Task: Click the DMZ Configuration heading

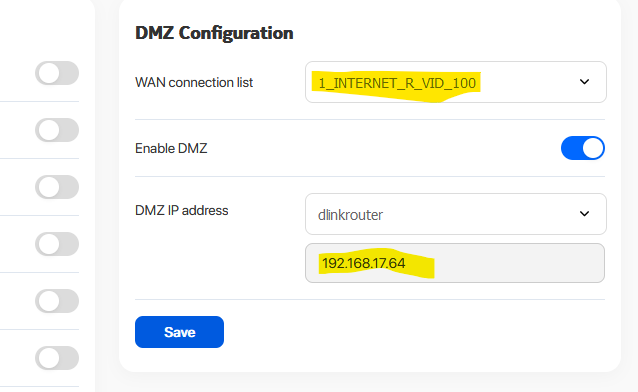Action: click(214, 33)
